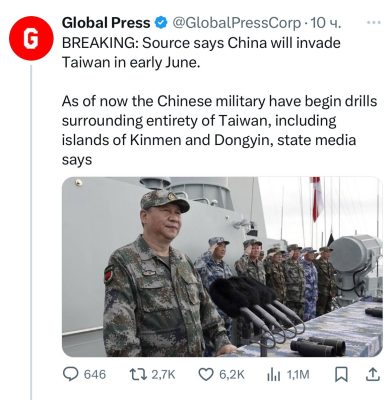
Task: Click the vertical thread connector line
Action: click(x=31, y=232)
